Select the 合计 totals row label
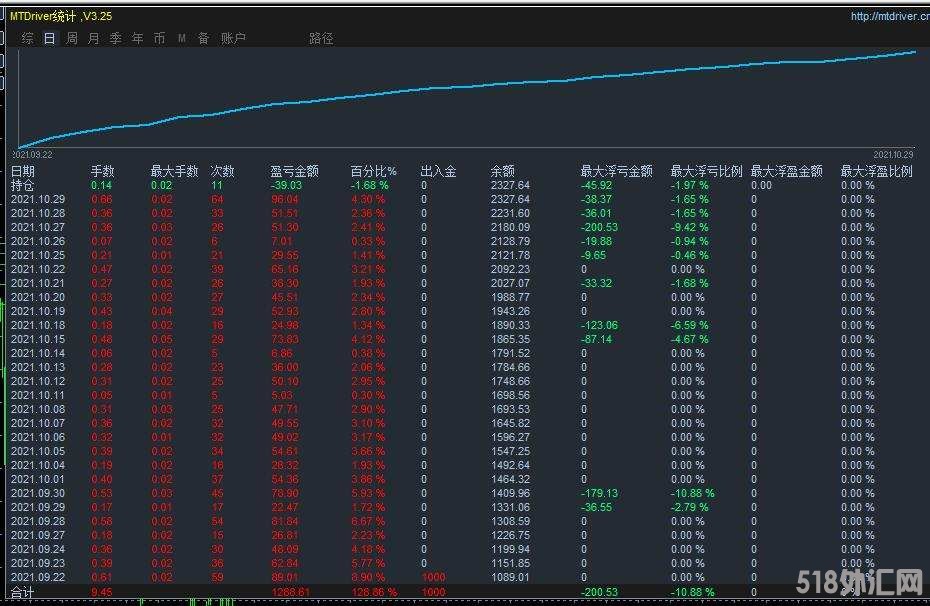 click(23, 592)
